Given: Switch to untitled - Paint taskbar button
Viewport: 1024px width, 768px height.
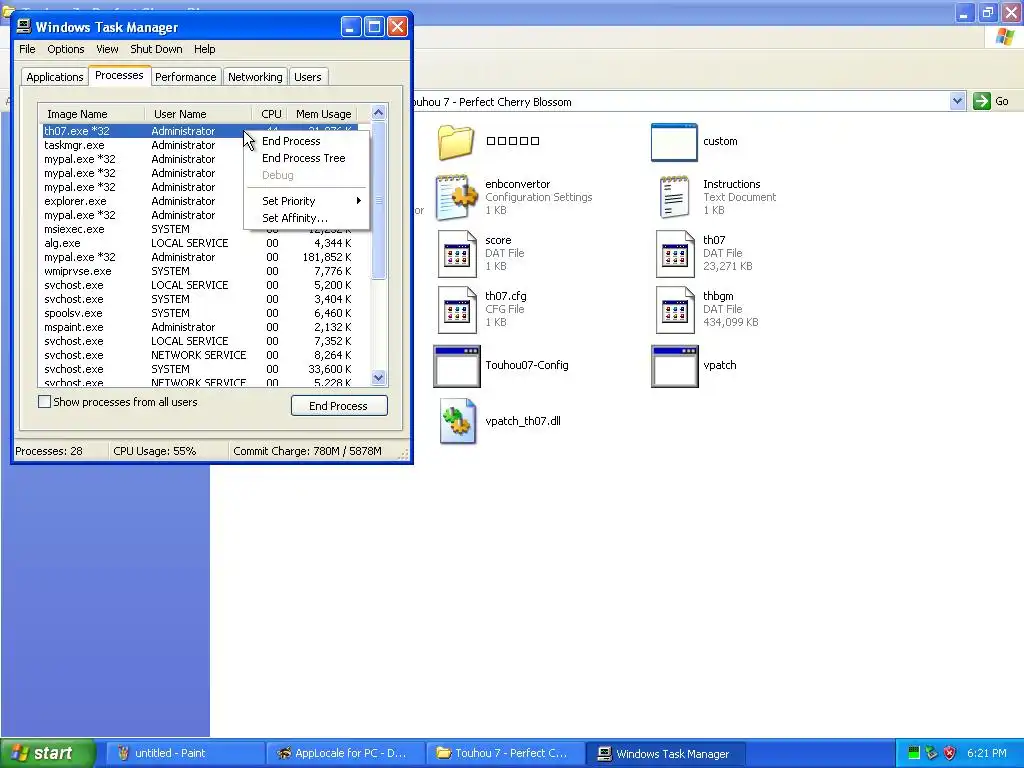Looking at the screenshot, I should tap(184, 753).
